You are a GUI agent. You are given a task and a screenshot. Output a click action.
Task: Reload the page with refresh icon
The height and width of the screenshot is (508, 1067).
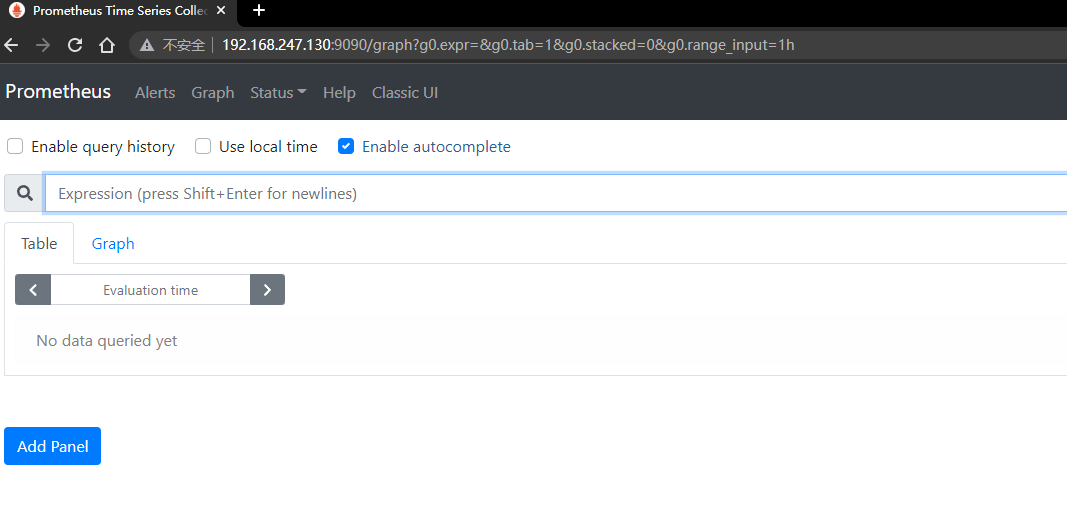tap(75, 46)
